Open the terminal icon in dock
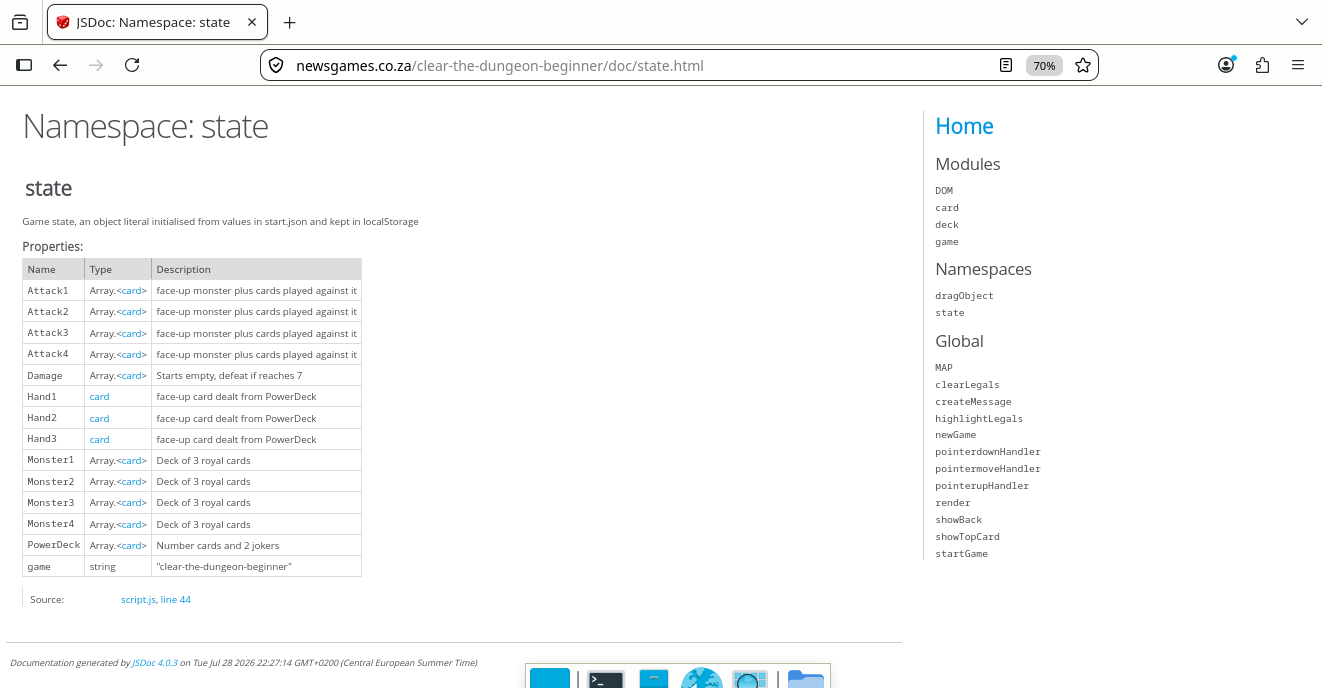Image resolution: width=1322 pixels, height=688 pixels. point(606,679)
